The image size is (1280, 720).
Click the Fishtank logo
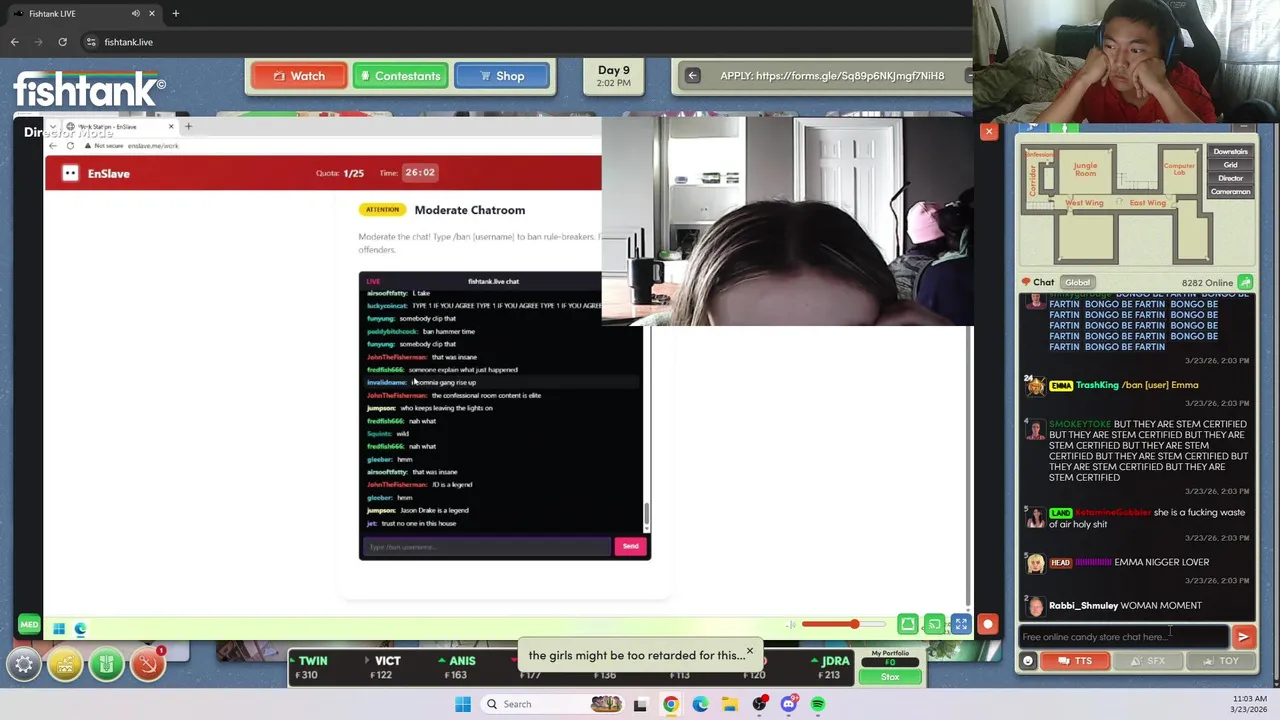[x=89, y=88]
